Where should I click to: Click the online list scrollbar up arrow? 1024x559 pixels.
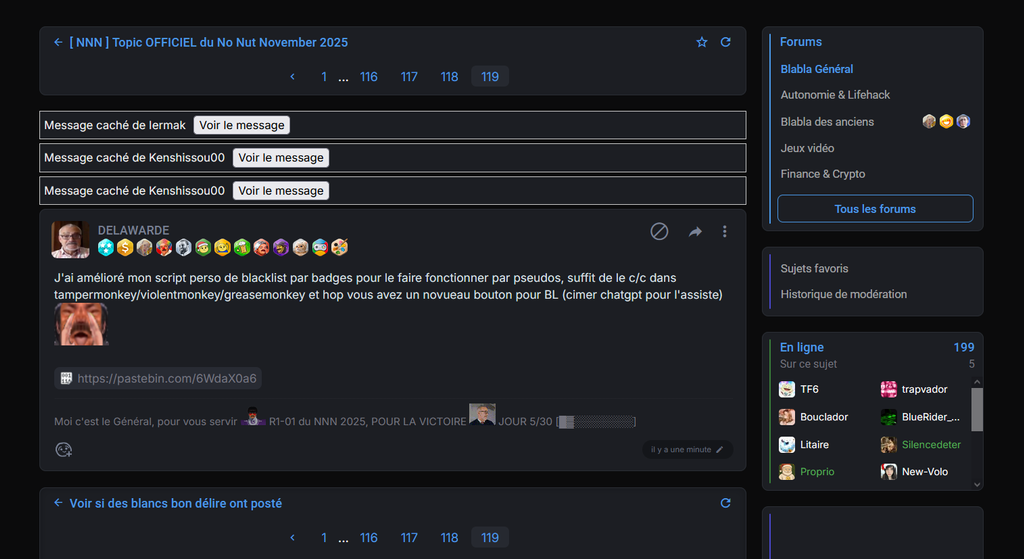(977, 382)
